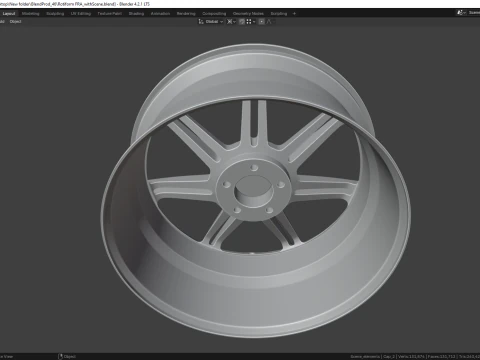
Task: Add a new workspace with plus button
Action: (x=294, y=14)
